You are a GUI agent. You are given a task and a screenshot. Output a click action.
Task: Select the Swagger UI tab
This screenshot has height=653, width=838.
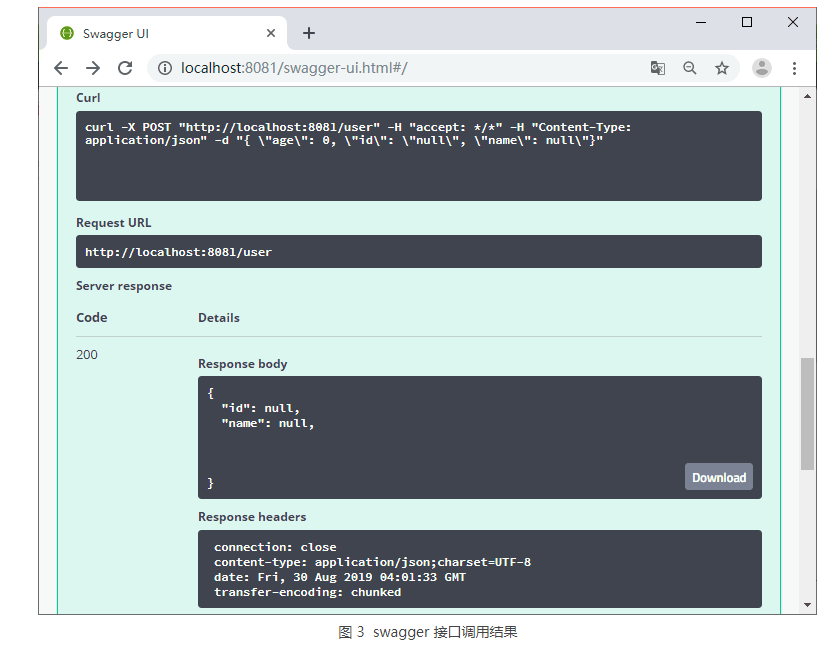click(167, 33)
